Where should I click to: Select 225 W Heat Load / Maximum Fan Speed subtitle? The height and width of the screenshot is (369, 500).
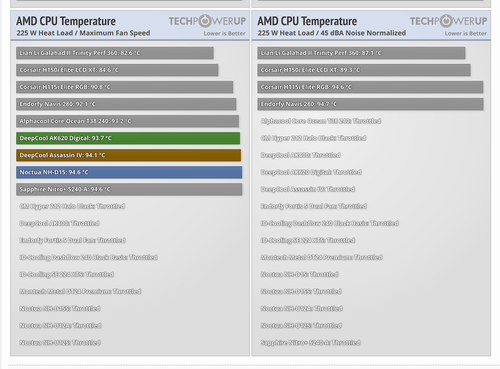coord(83,33)
